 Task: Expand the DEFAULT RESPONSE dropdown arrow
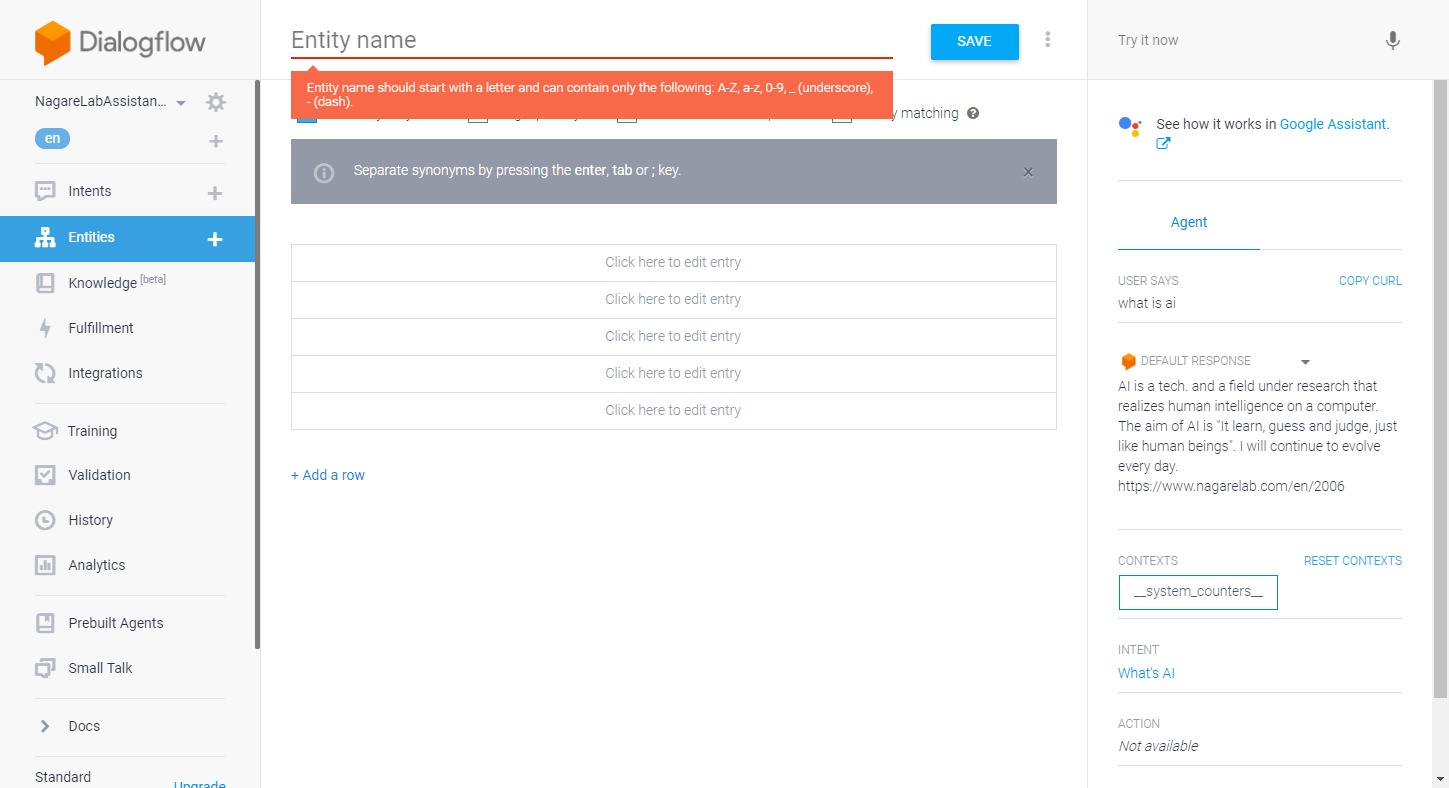coord(1305,362)
